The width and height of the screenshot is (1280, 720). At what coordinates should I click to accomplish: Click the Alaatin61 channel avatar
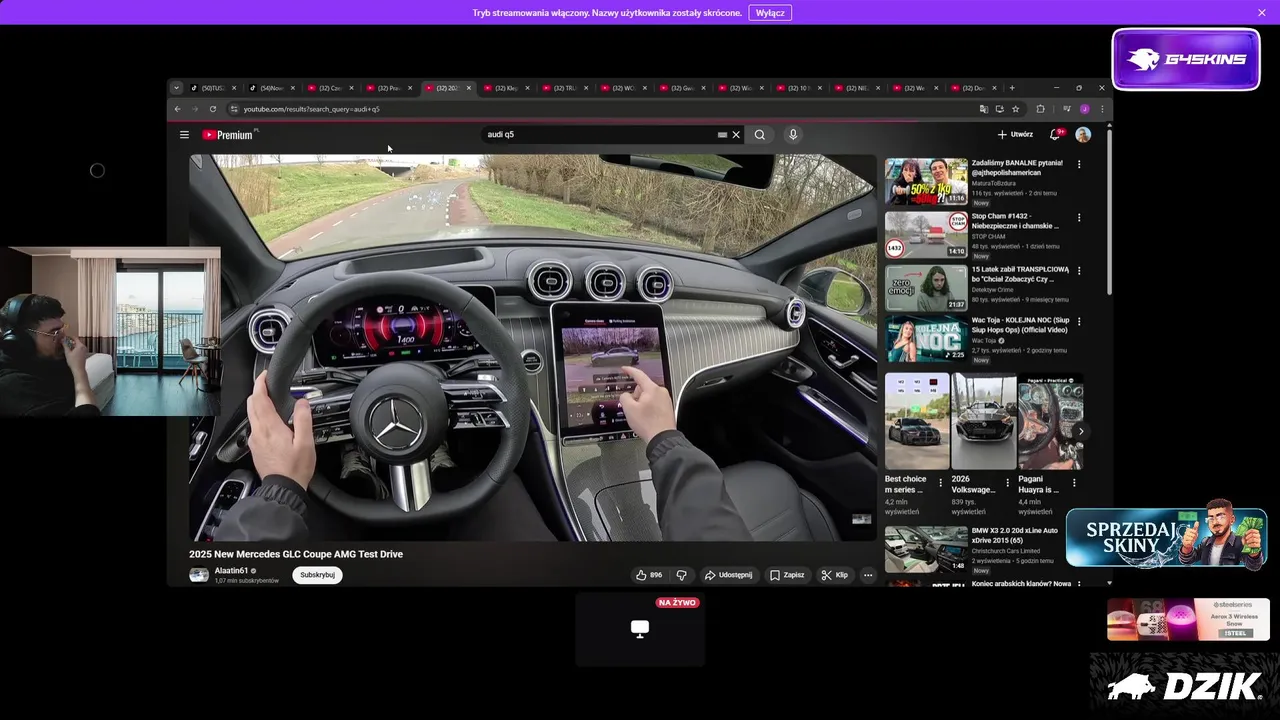point(199,575)
